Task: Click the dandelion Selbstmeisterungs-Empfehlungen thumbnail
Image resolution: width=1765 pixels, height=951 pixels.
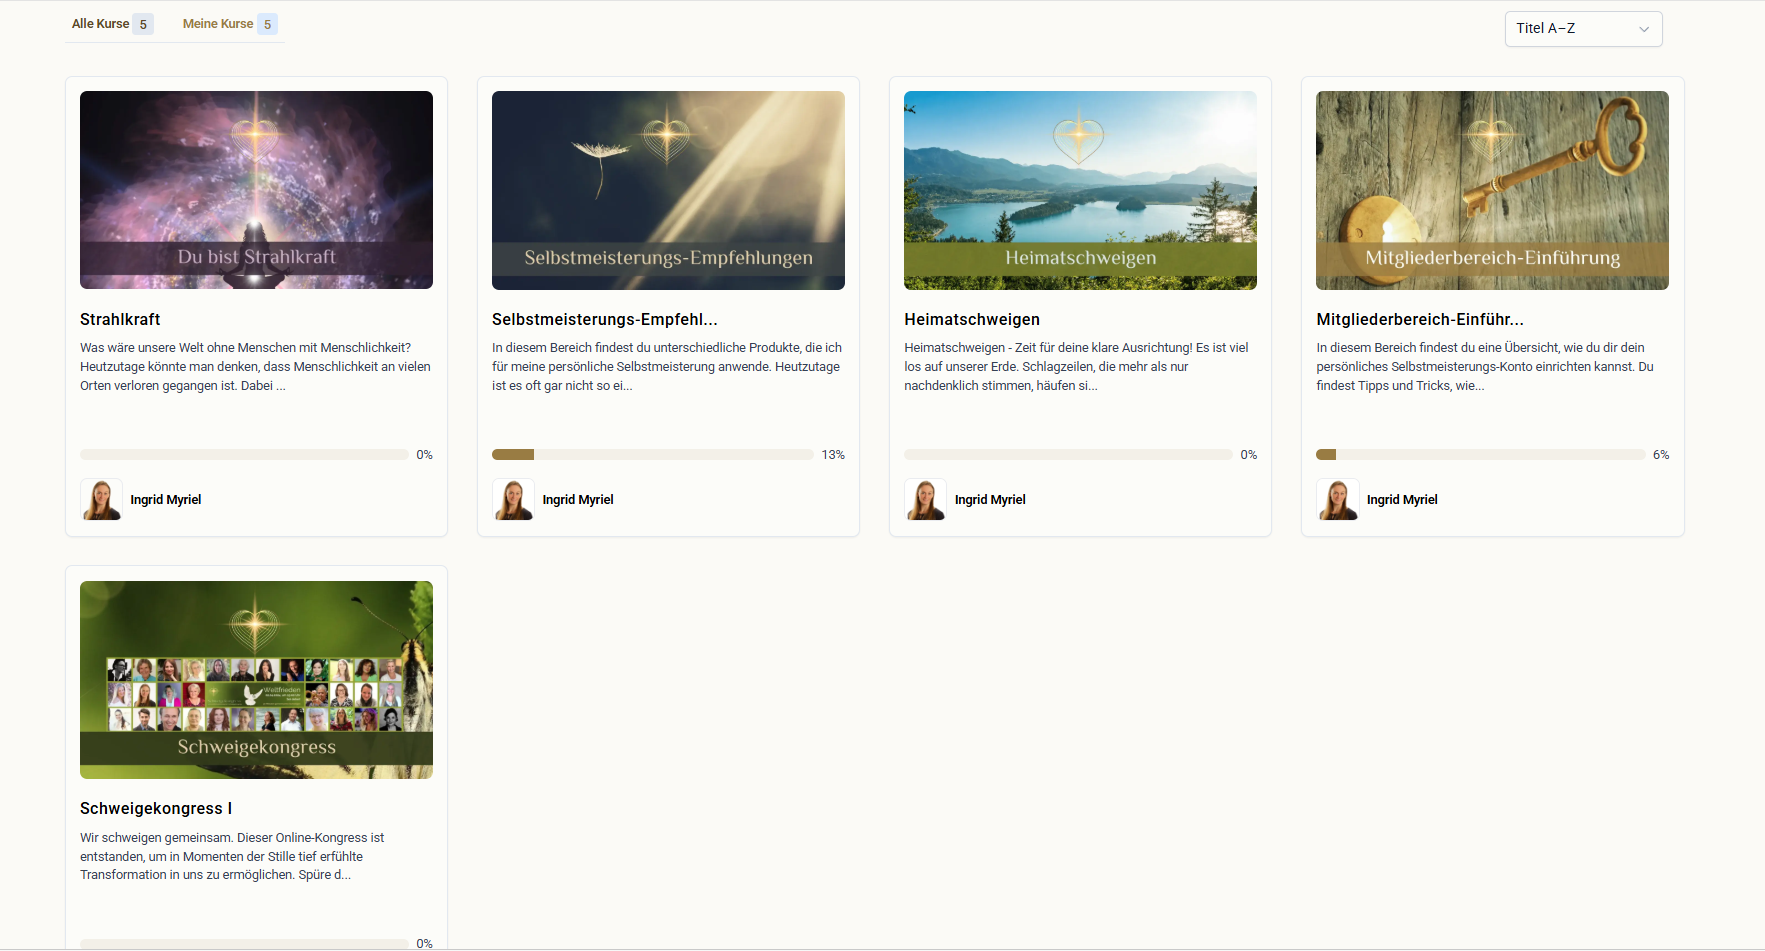Action: point(668,190)
